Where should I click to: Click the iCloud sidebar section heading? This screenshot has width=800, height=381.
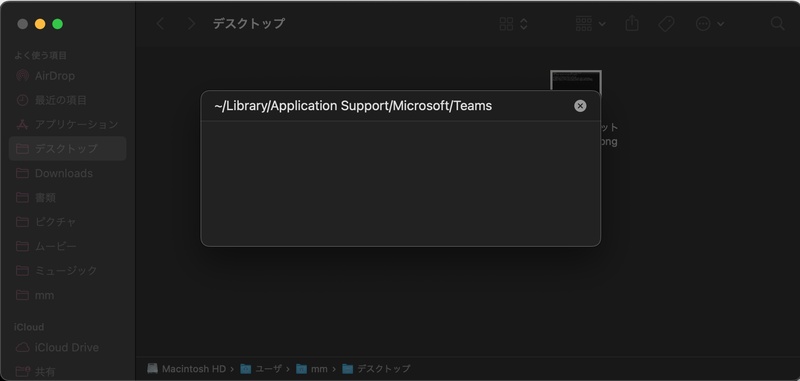(x=29, y=327)
